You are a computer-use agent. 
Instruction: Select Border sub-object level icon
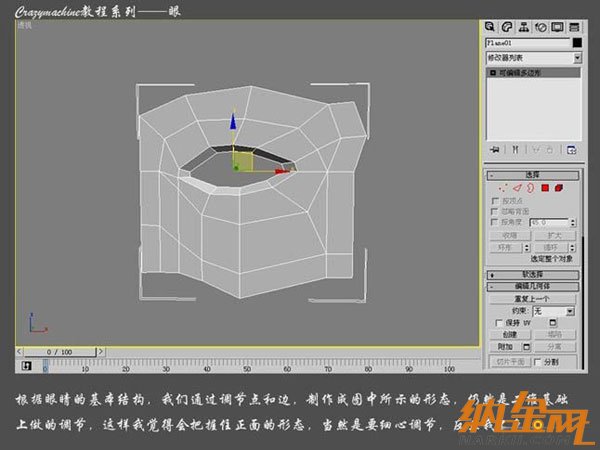click(530, 188)
